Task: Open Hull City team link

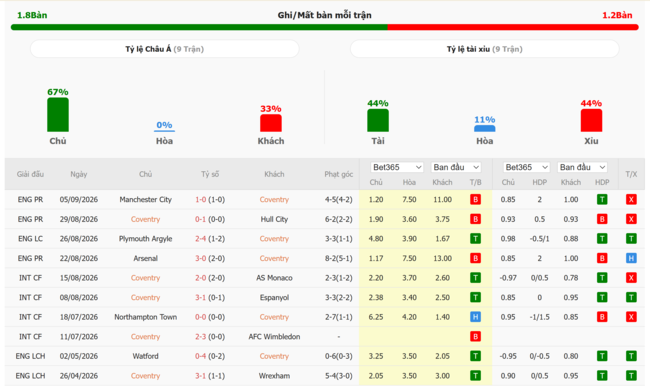Action: click(274, 219)
